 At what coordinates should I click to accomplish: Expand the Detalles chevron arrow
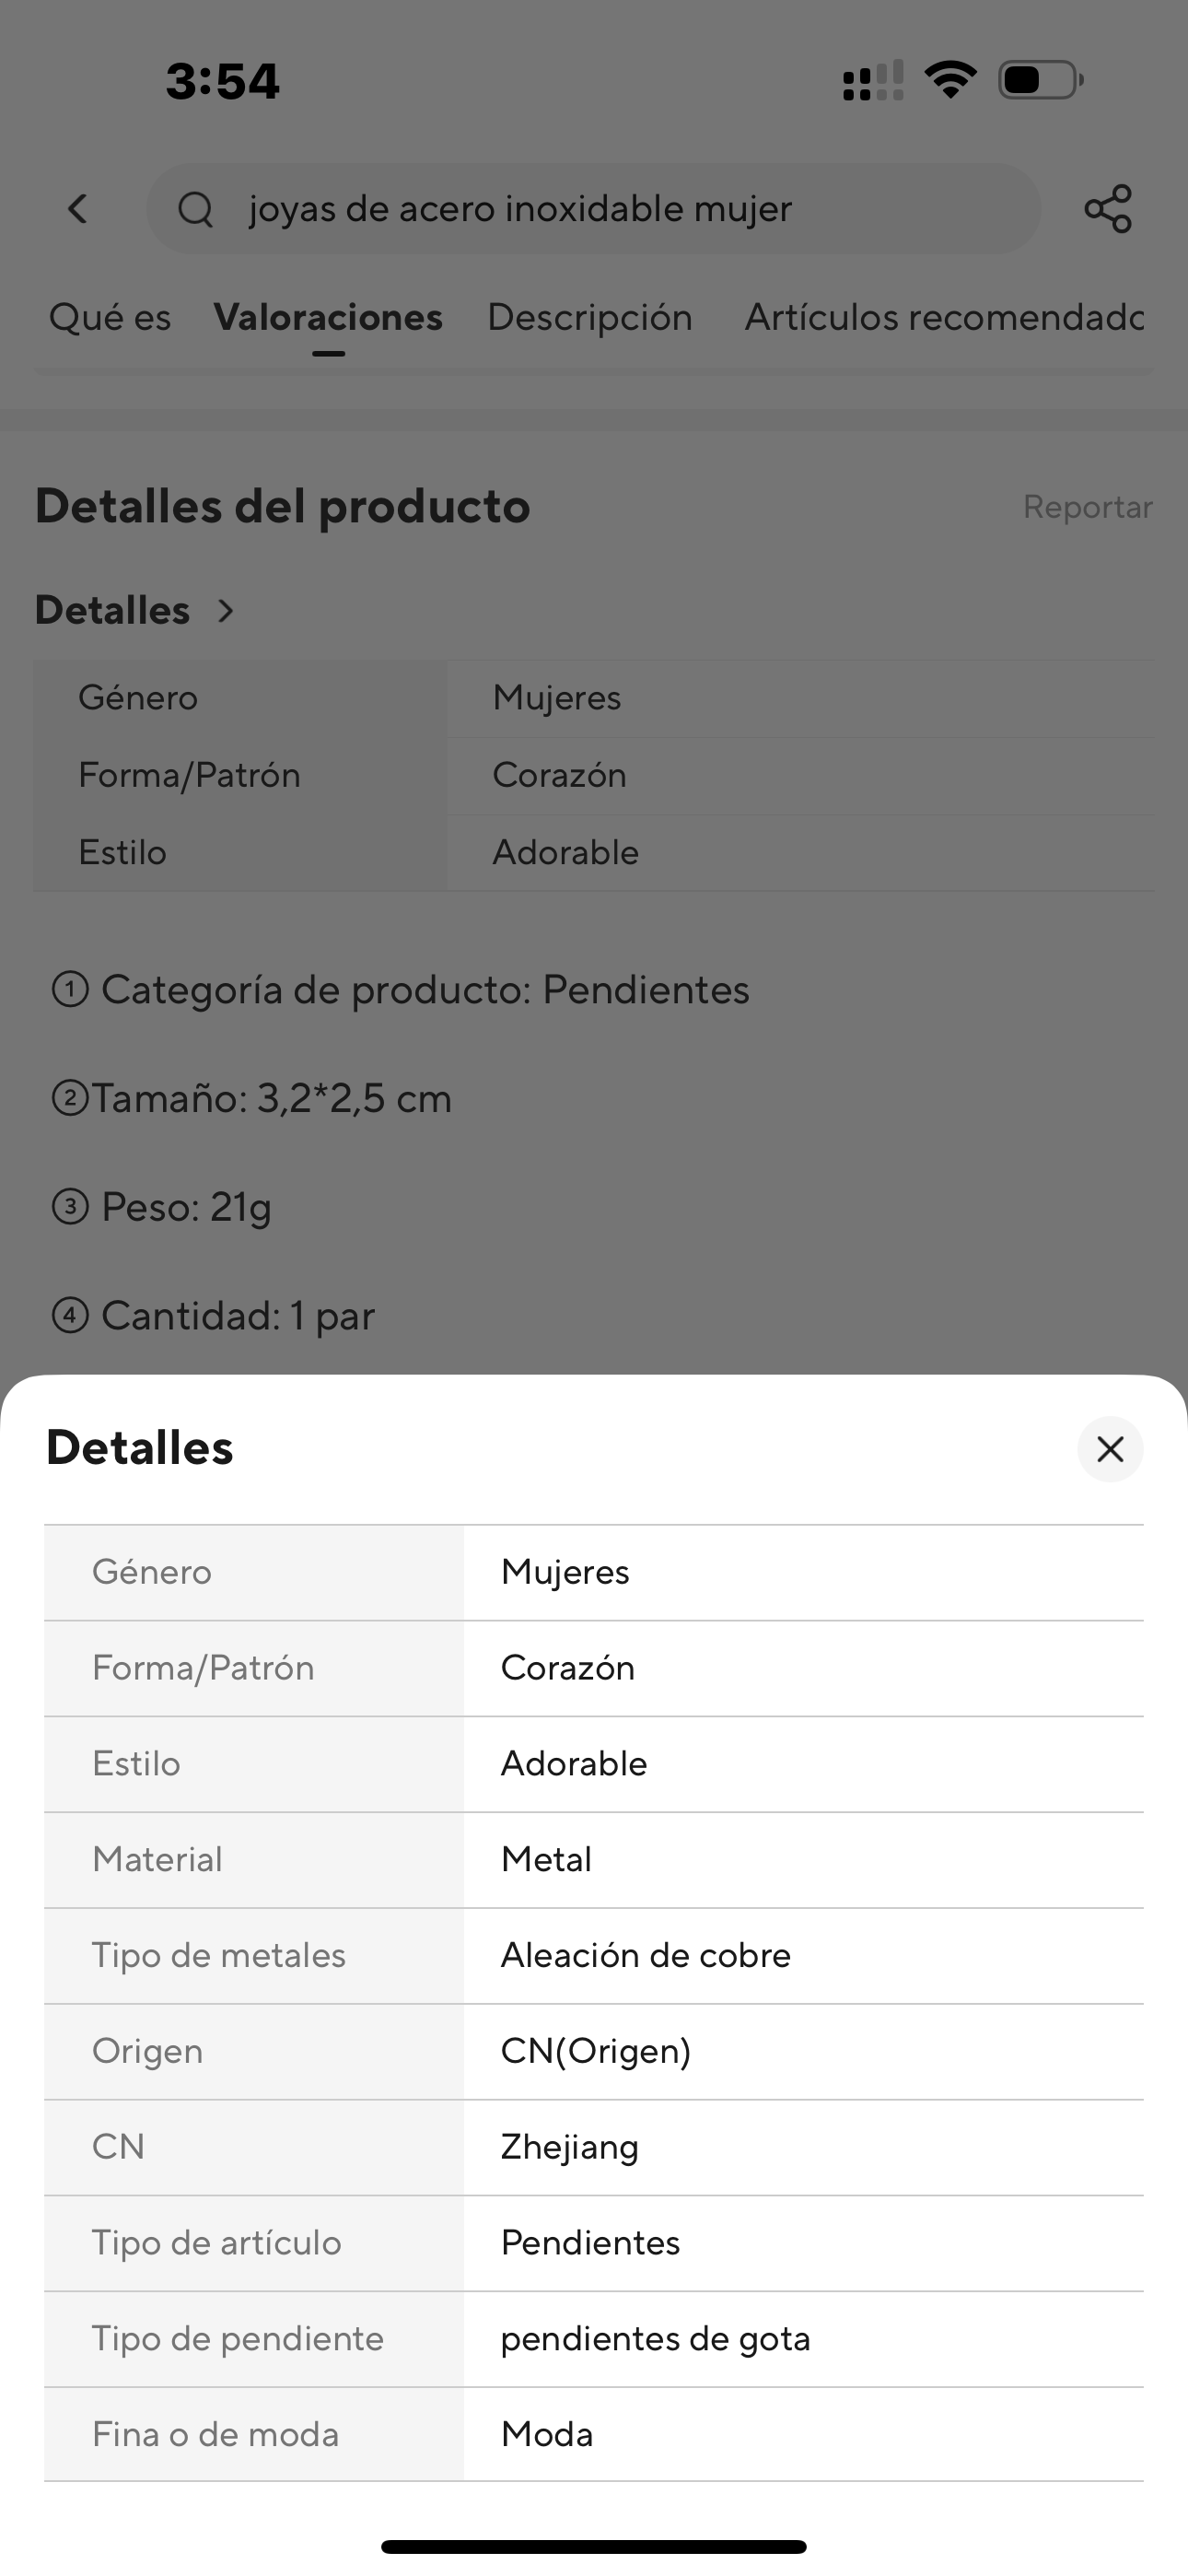pyautogui.click(x=226, y=610)
